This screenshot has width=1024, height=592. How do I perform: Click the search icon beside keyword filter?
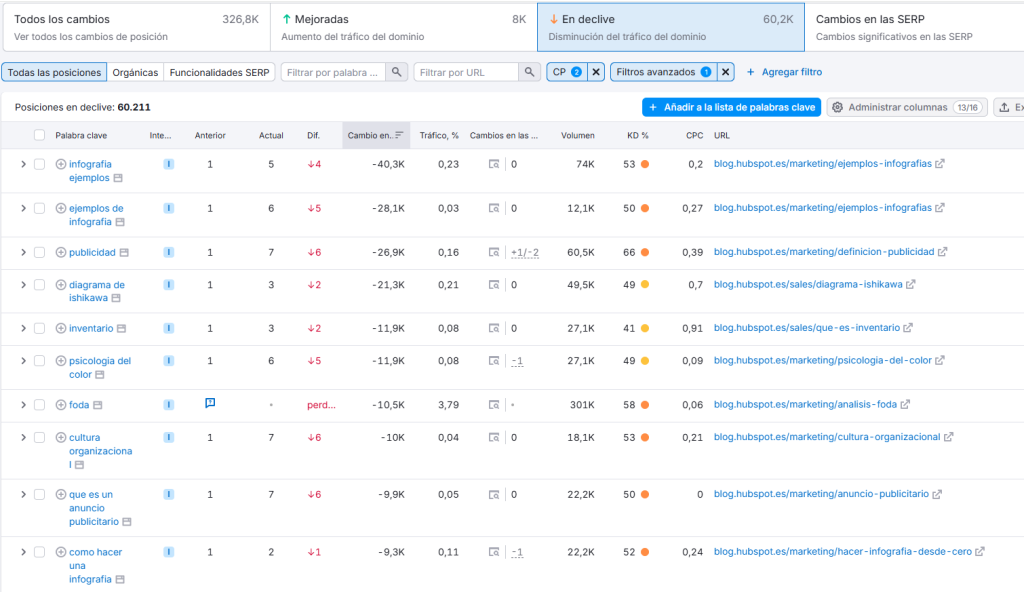[397, 72]
